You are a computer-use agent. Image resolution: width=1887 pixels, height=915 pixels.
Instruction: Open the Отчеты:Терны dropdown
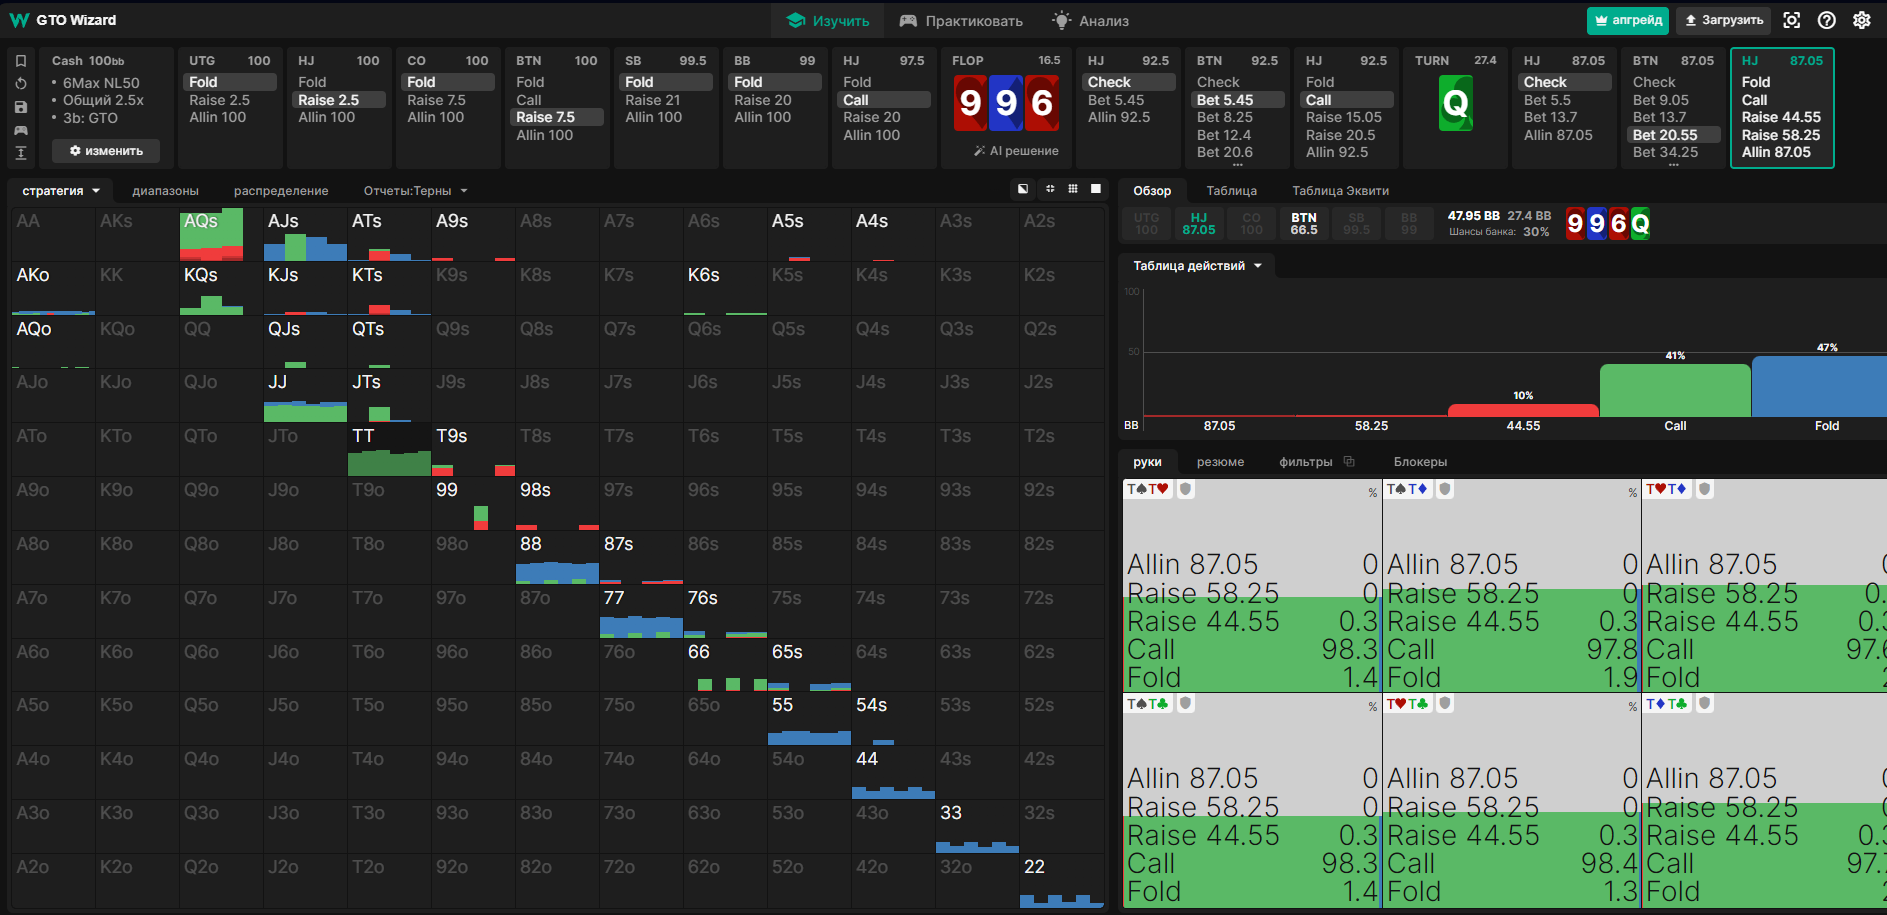pyautogui.click(x=415, y=191)
